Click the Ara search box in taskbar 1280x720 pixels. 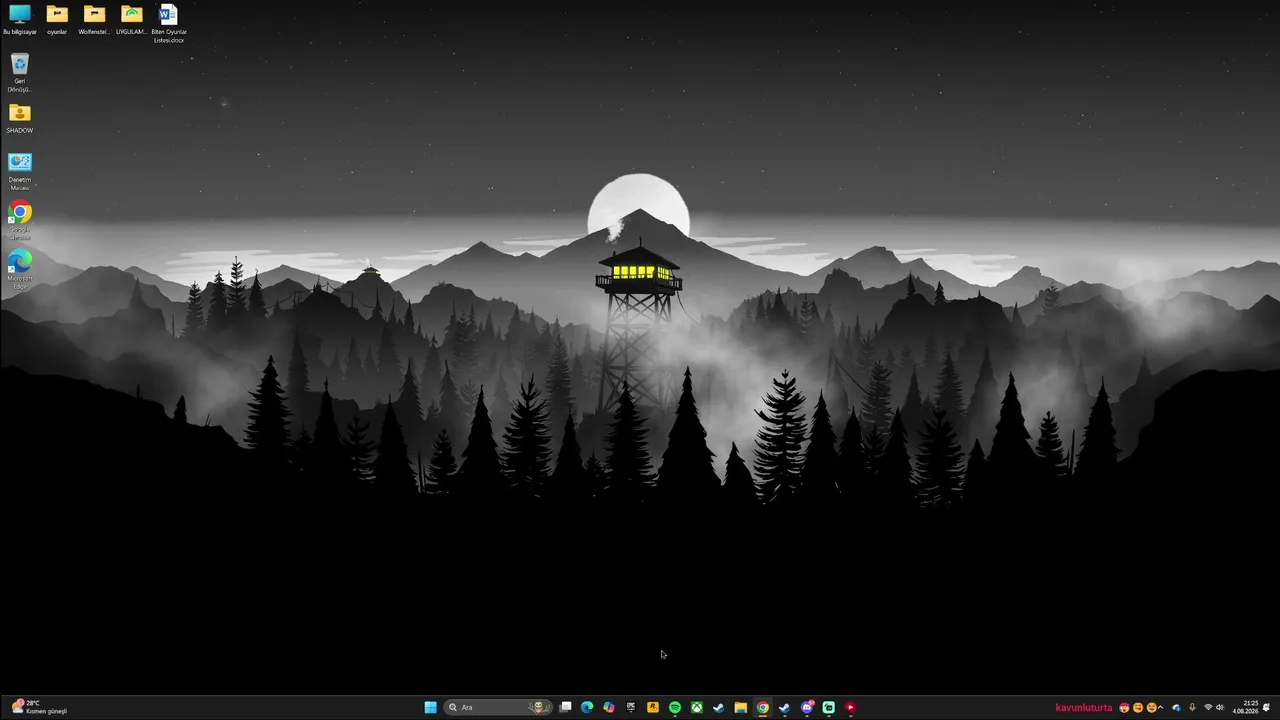click(498, 707)
